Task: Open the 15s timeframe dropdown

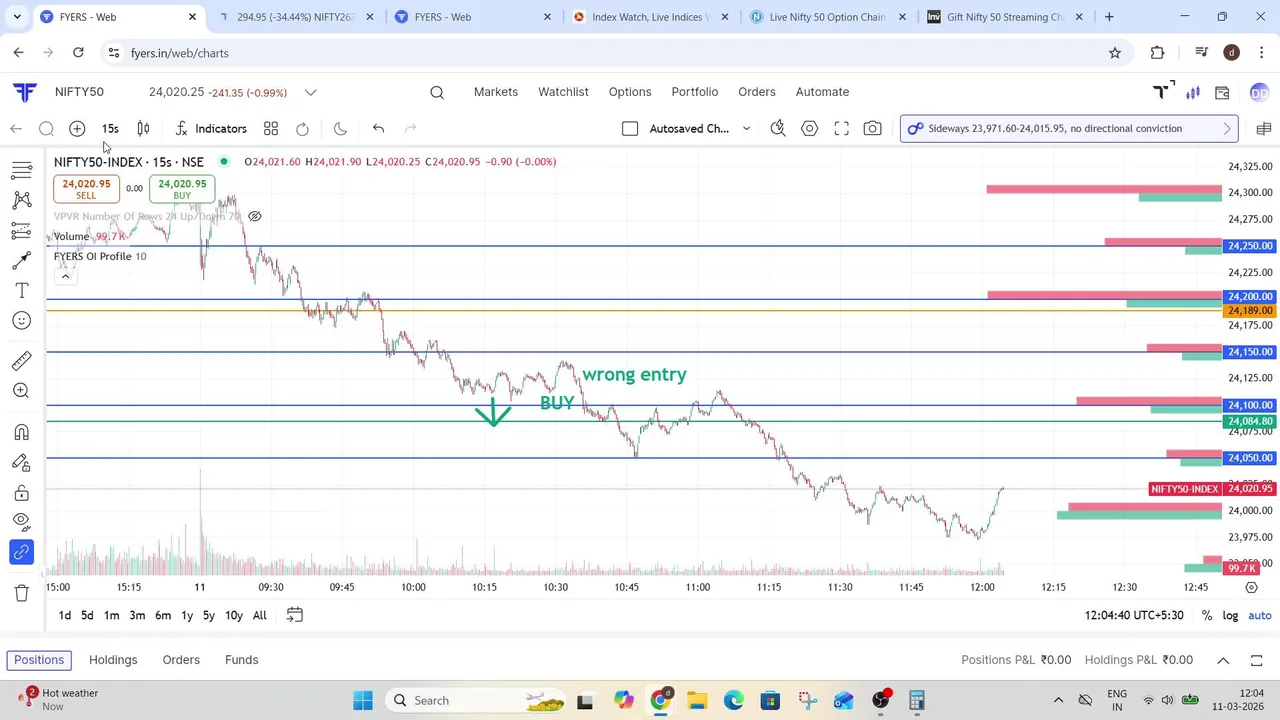Action: 110,128
